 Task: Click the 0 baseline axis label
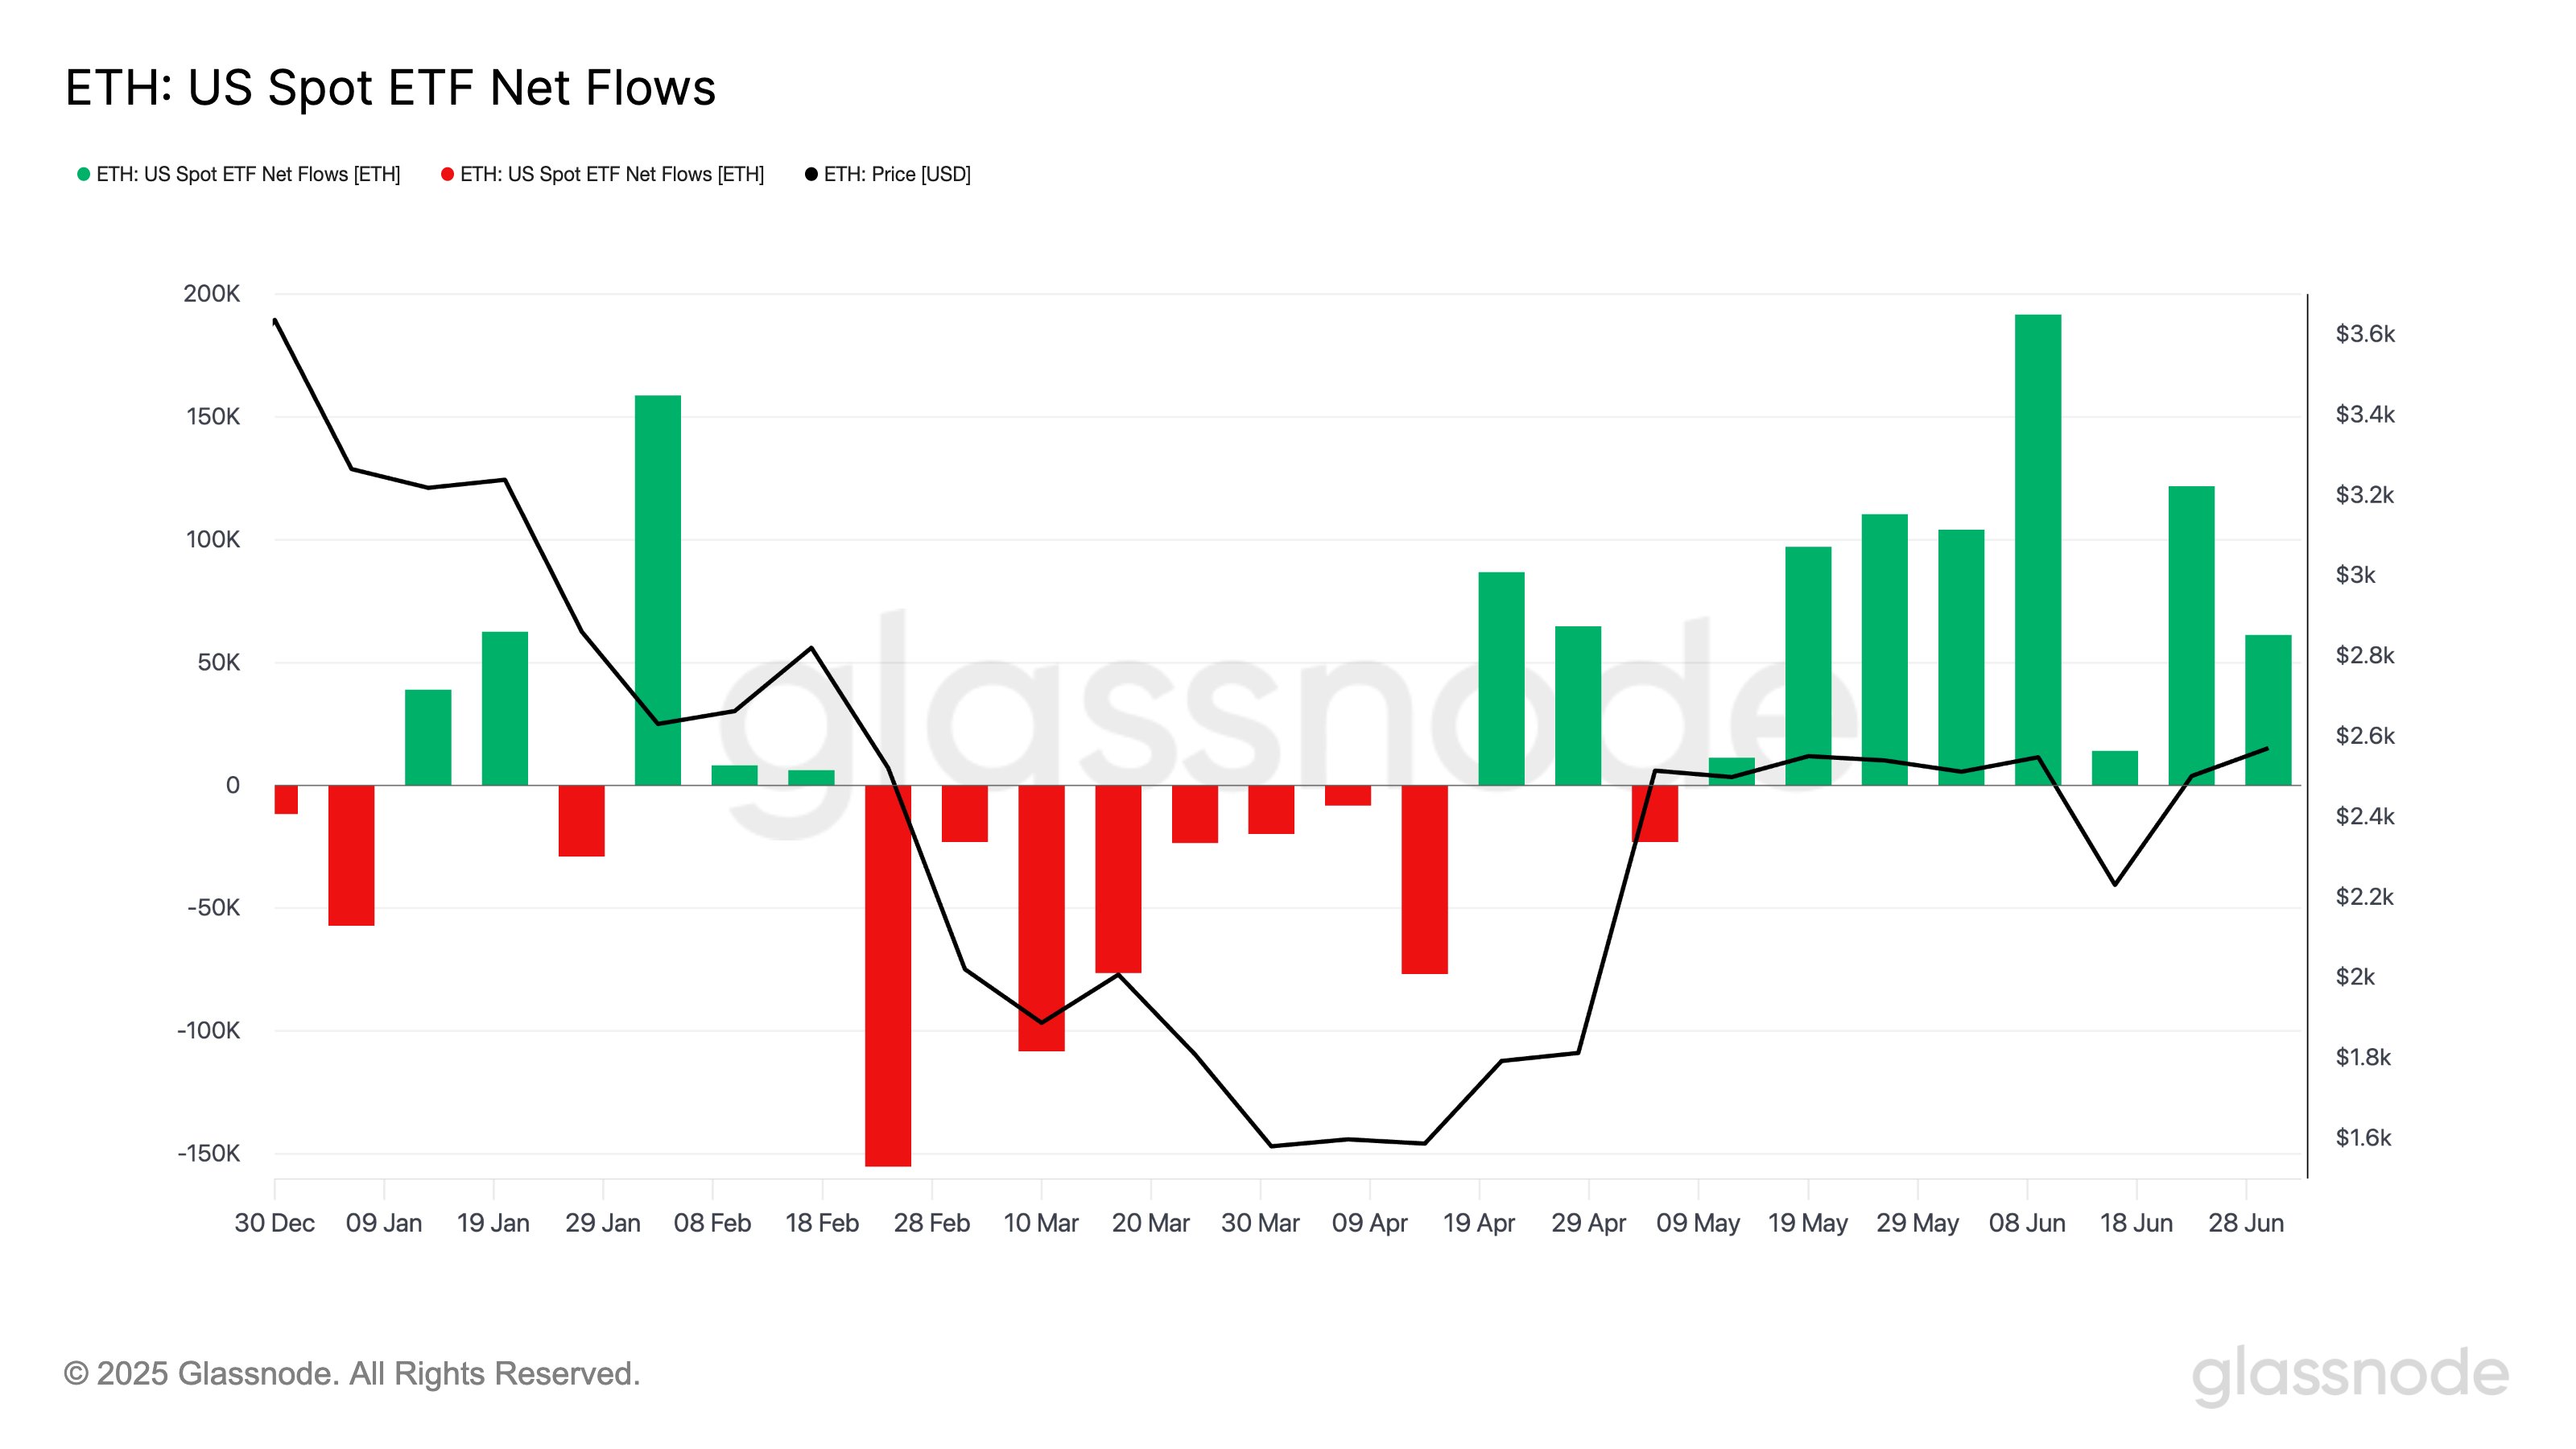[232, 785]
